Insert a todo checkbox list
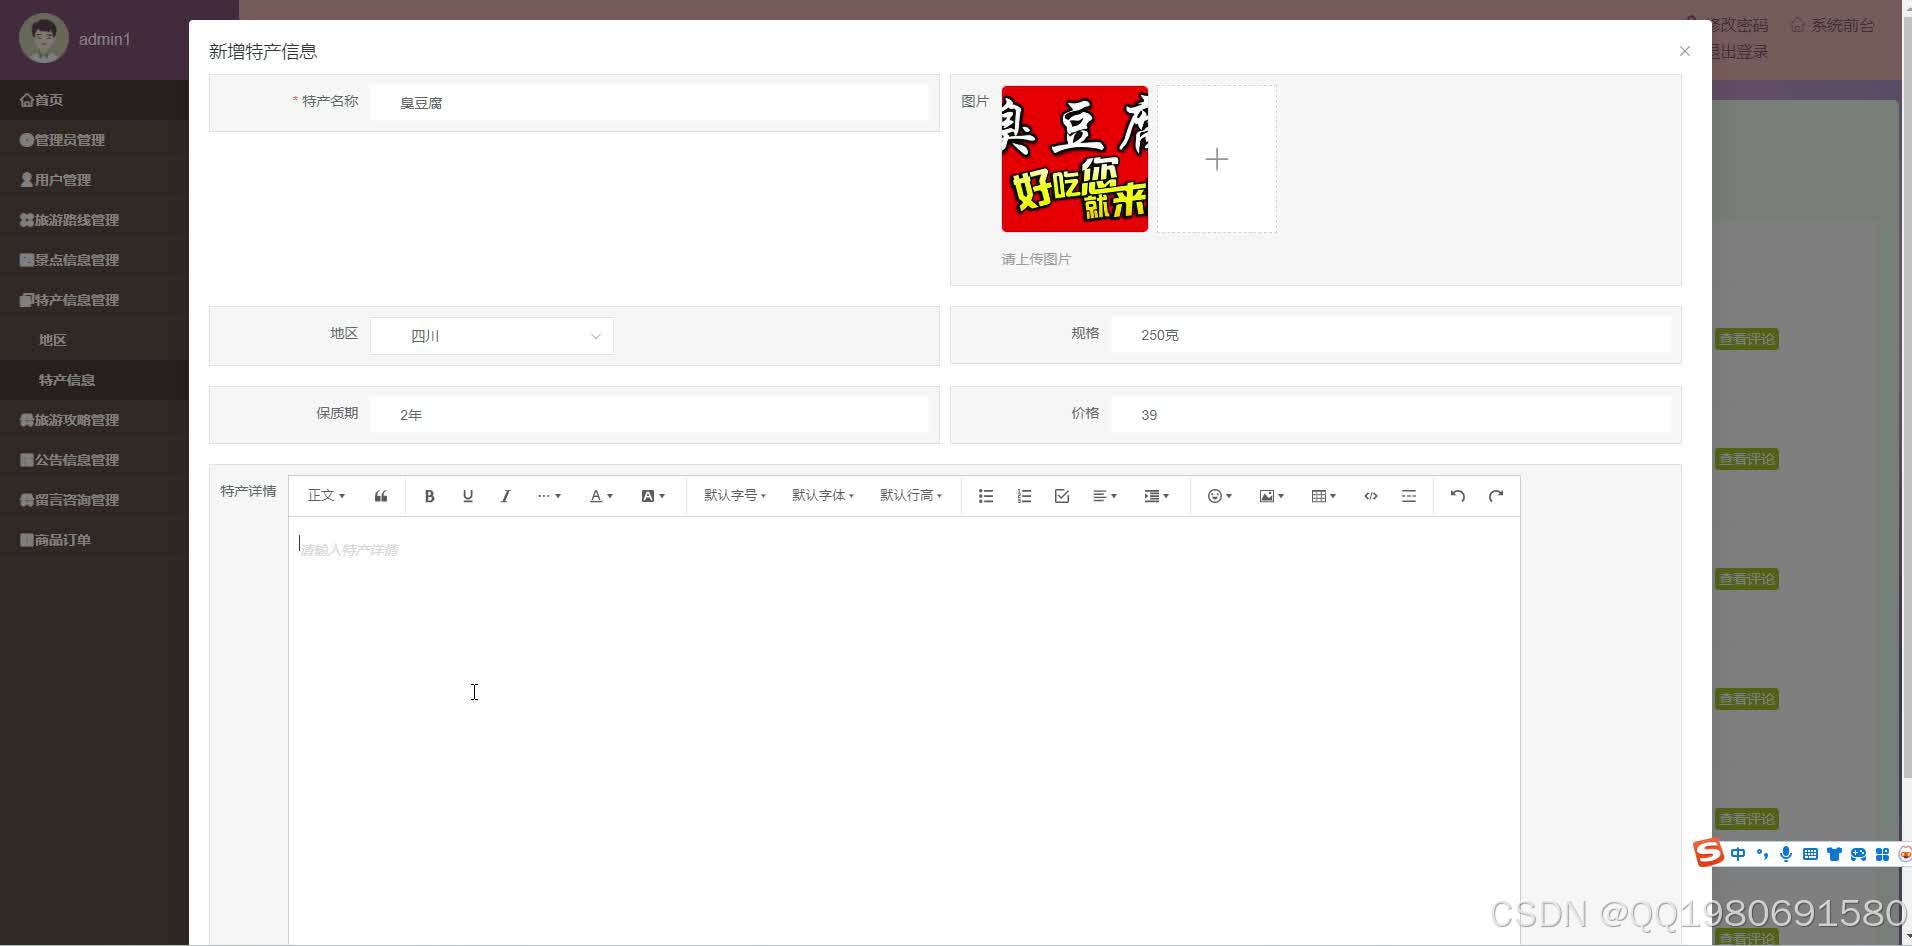The width and height of the screenshot is (1912, 946). (1062, 496)
